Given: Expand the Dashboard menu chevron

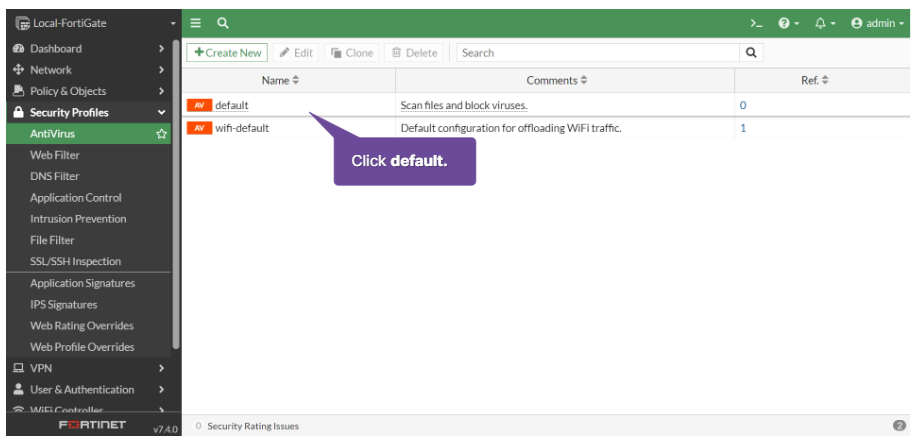Looking at the screenshot, I should tap(161, 49).
